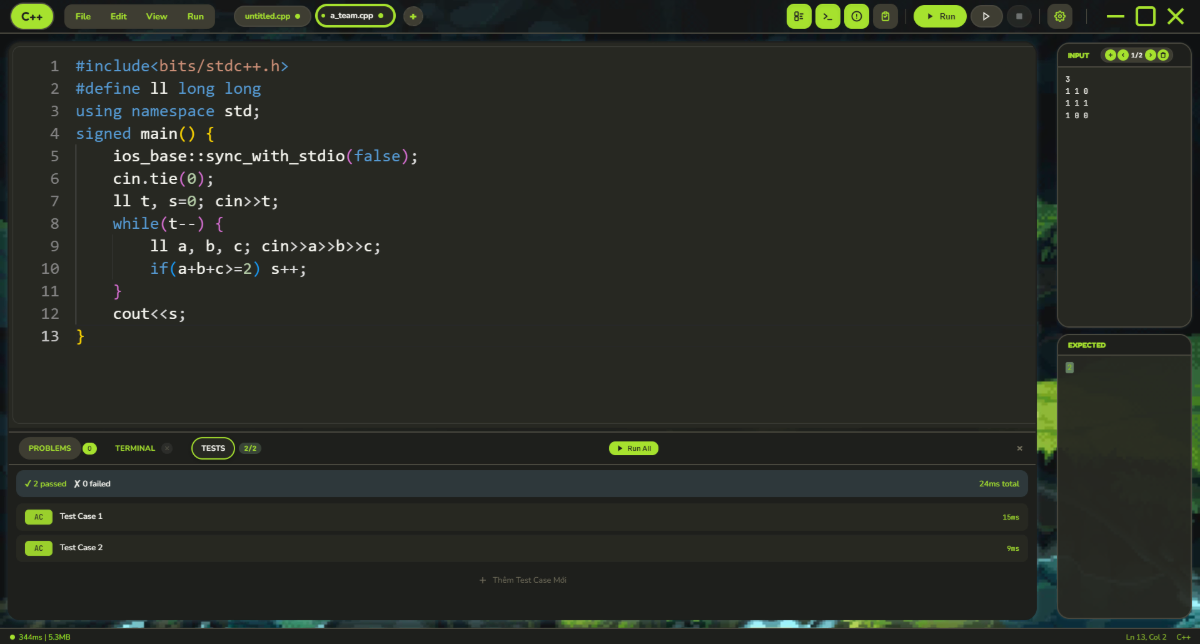The width and height of the screenshot is (1200, 644).
Task: Click Run All in the tests panel
Action: (633, 448)
